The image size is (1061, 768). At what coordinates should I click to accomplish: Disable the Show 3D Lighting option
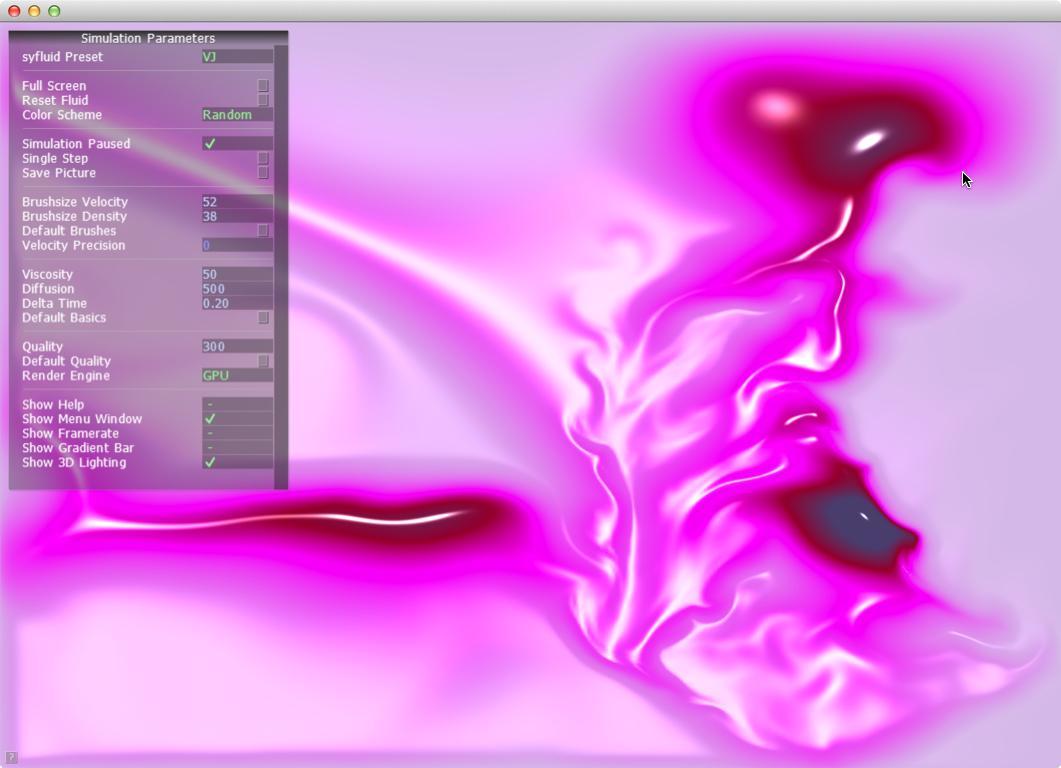[x=210, y=462]
